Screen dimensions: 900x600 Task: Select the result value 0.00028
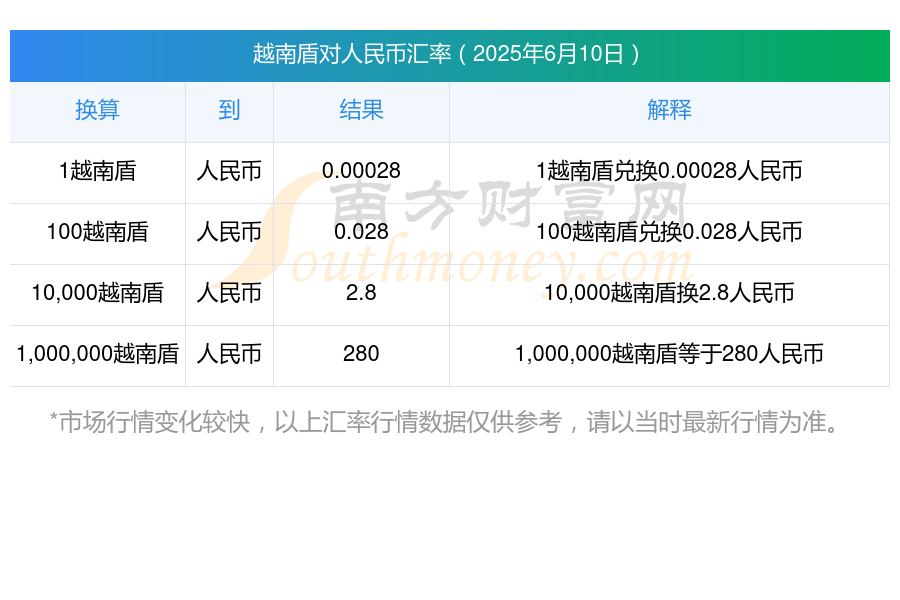361,171
